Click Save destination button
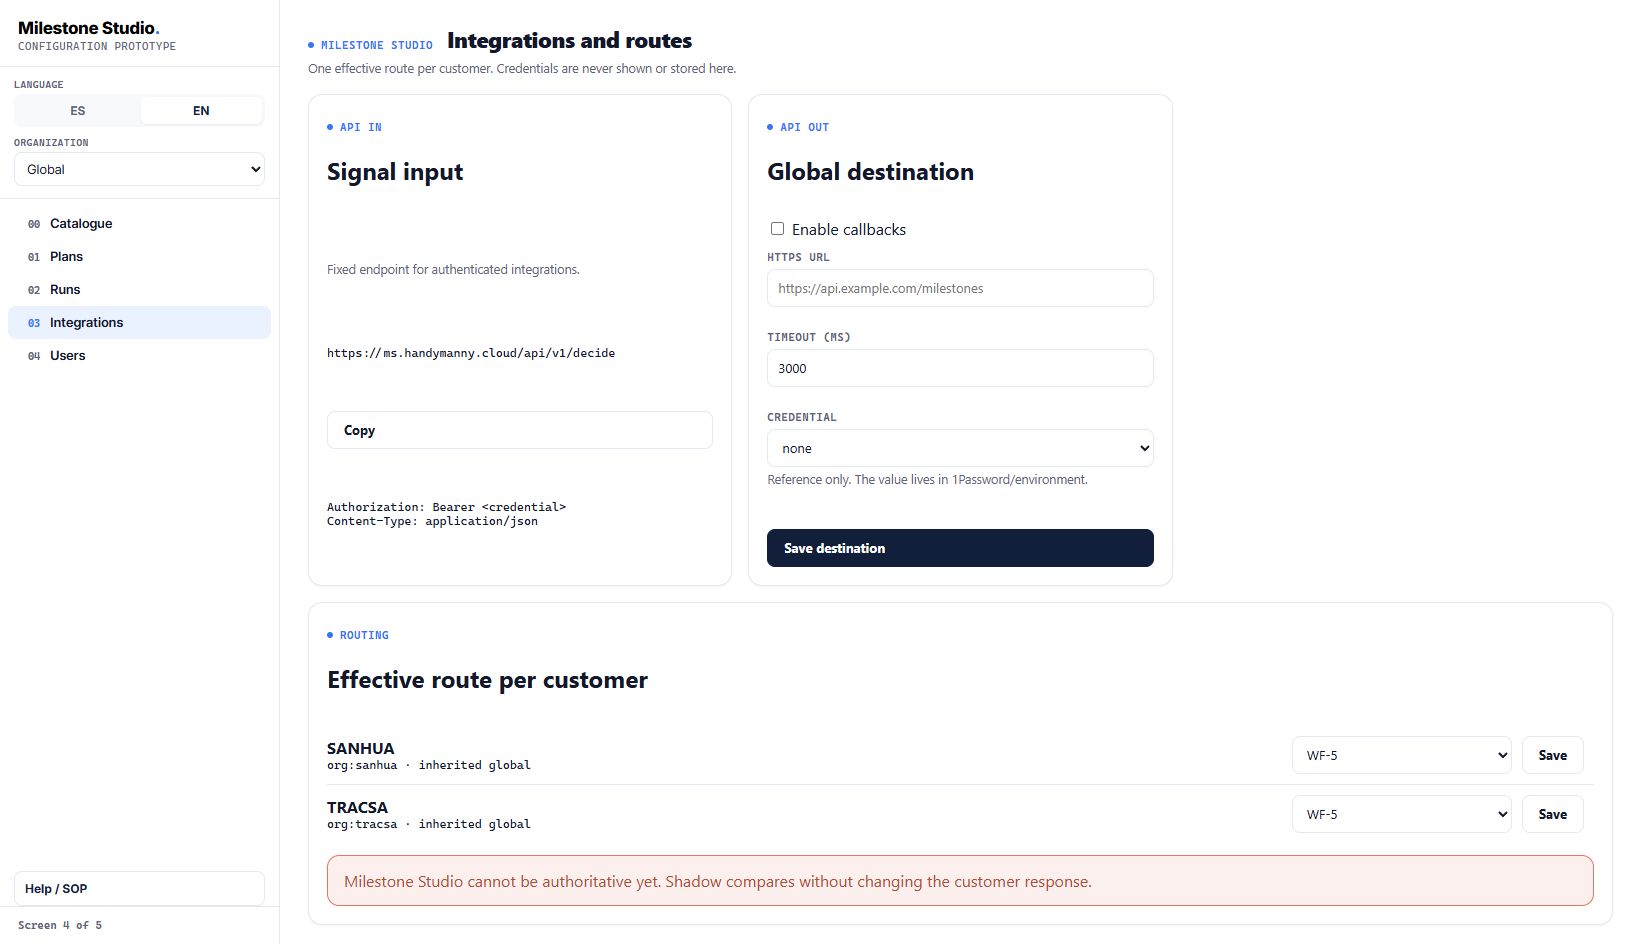This screenshot has height=944, width=1641. pos(960,548)
